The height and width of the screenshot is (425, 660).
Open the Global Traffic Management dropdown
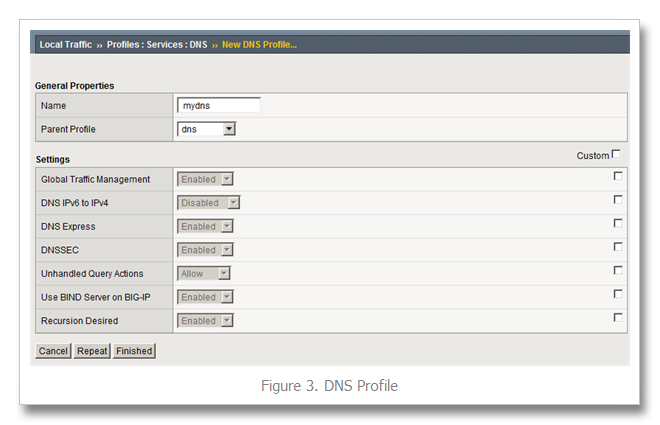click(x=205, y=179)
